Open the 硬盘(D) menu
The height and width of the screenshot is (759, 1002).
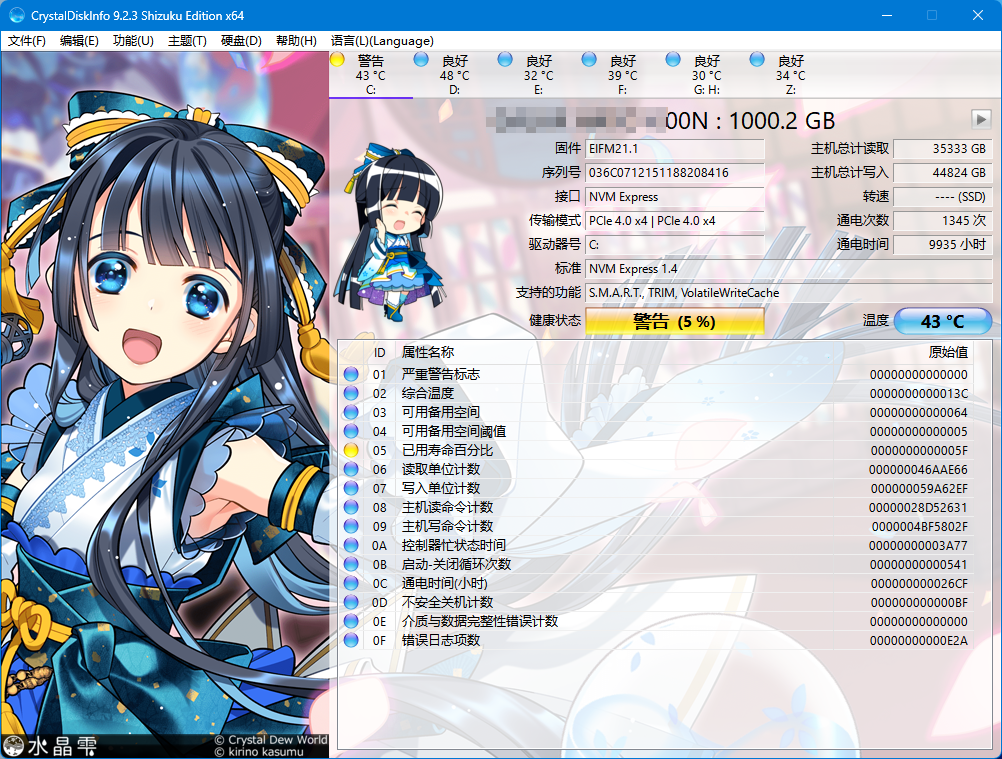(241, 41)
